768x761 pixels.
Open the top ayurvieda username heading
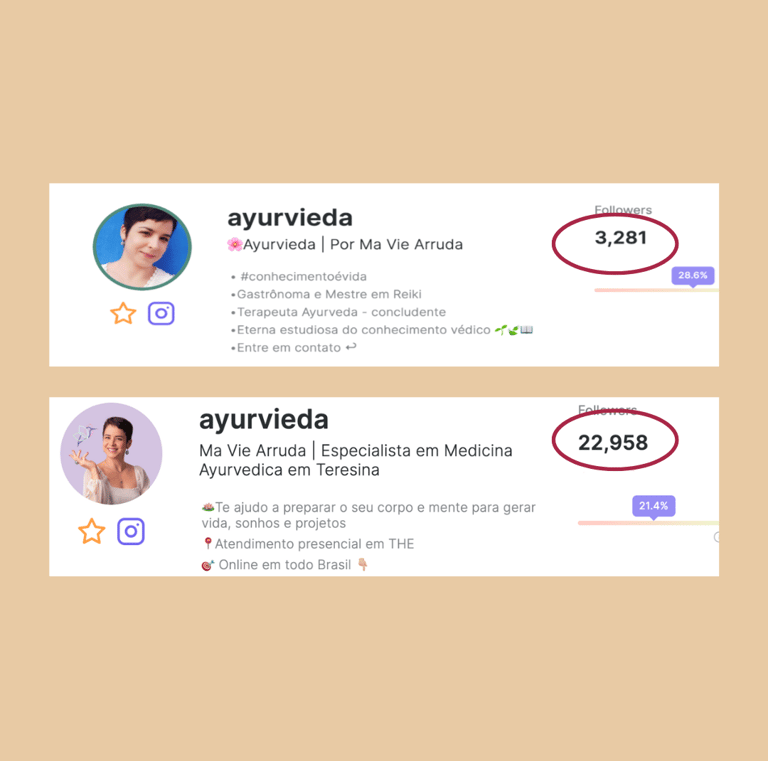(289, 218)
